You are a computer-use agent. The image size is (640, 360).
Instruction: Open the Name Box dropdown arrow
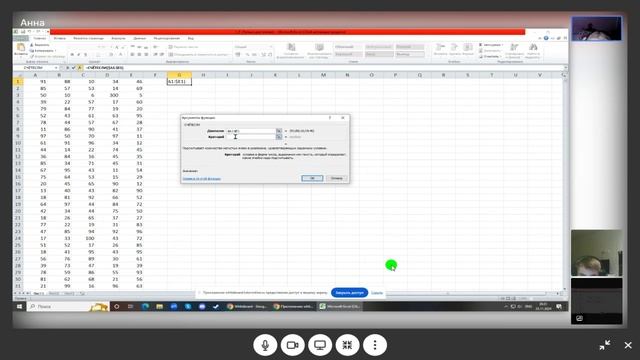tap(56, 68)
